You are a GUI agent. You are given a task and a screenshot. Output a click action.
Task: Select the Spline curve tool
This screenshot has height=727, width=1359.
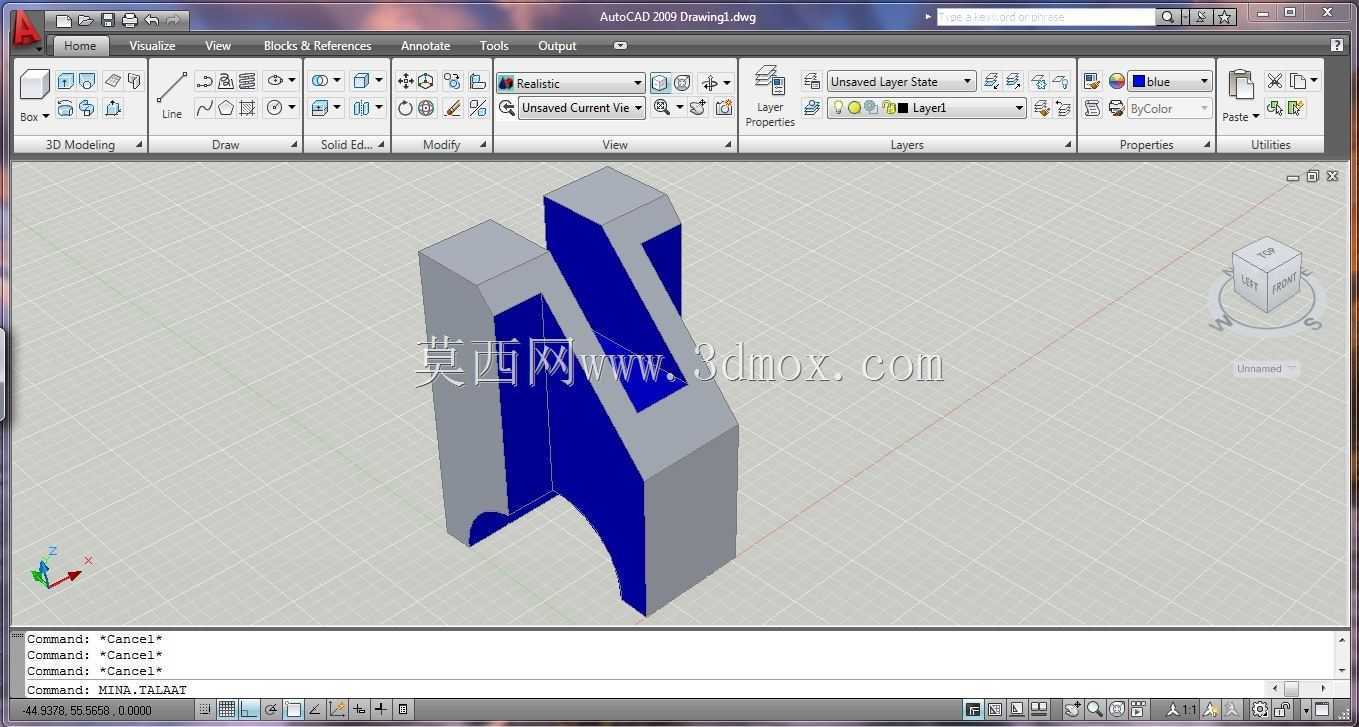click(x=204, y=108)
